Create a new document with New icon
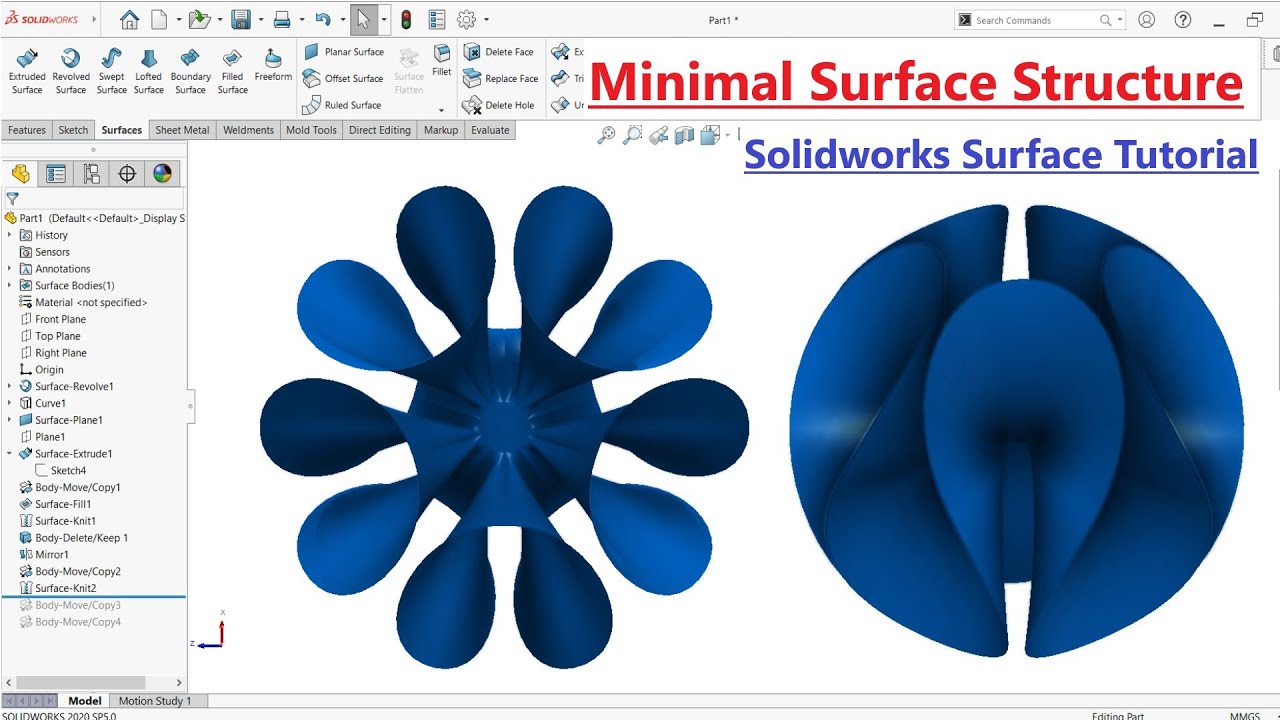1280x720 pixels. [160, 19]
